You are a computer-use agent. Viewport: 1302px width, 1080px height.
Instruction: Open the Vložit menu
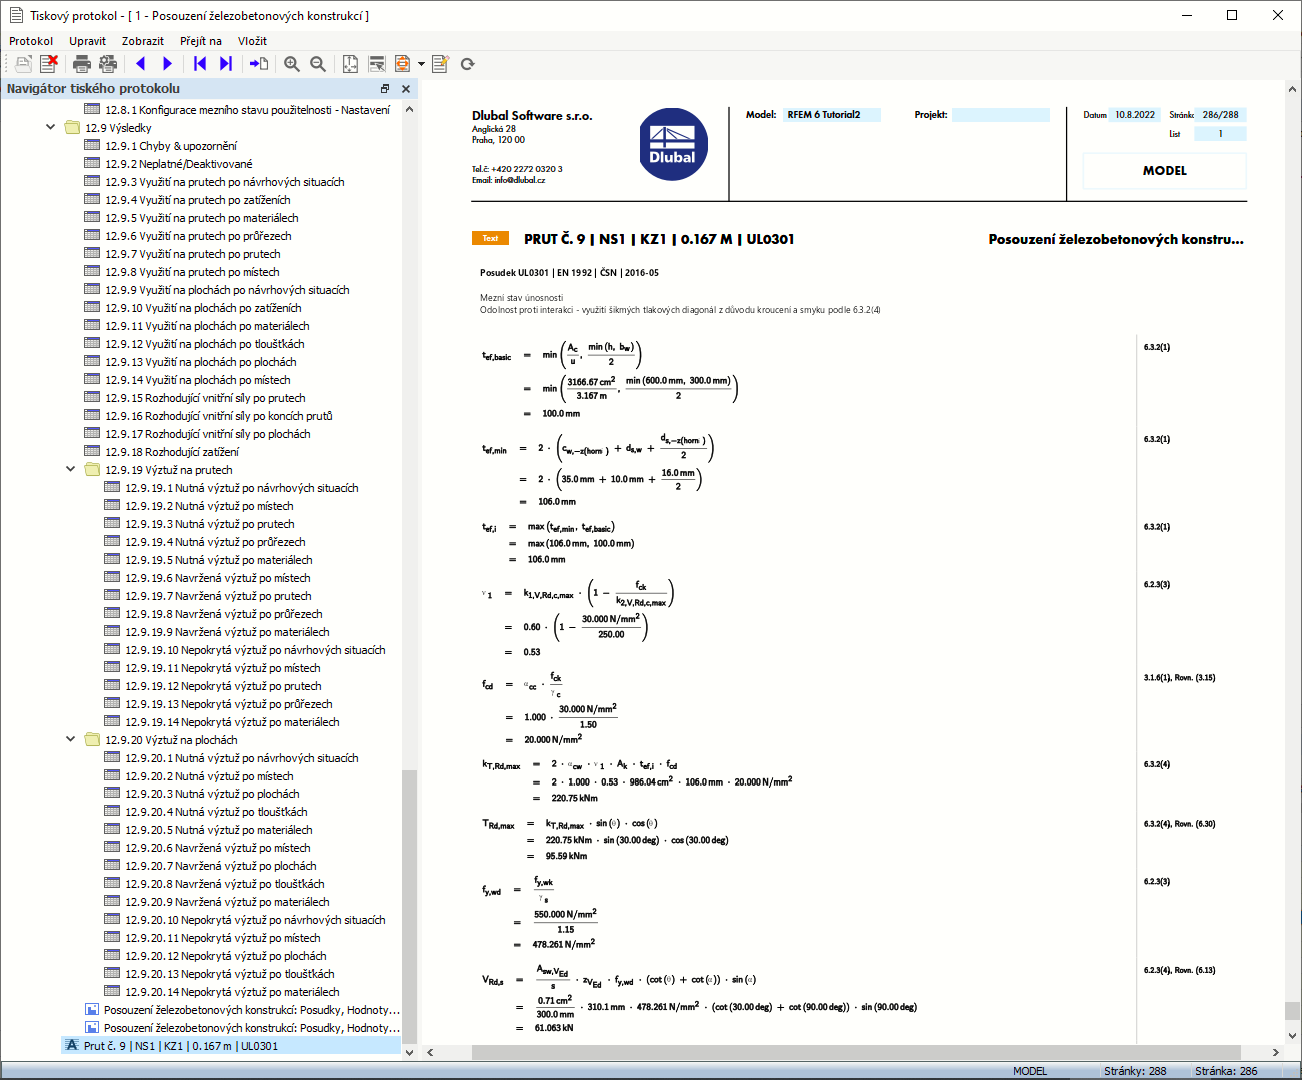pyautogui.click(x=252, y=41)
